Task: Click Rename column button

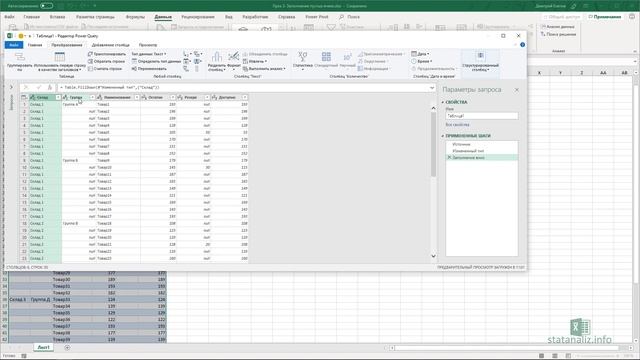Action: click(x=149, y=69)
